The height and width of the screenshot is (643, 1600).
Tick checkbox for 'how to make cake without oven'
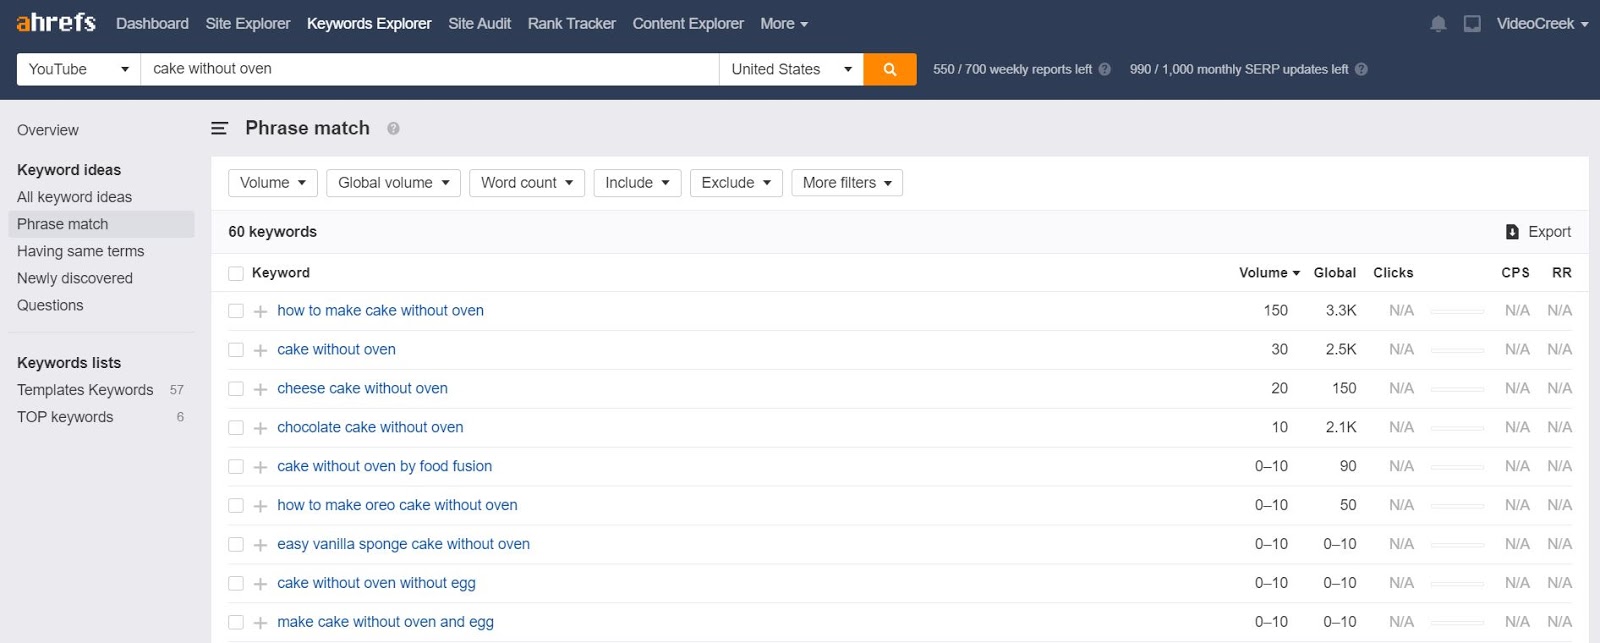coord(236,311)
